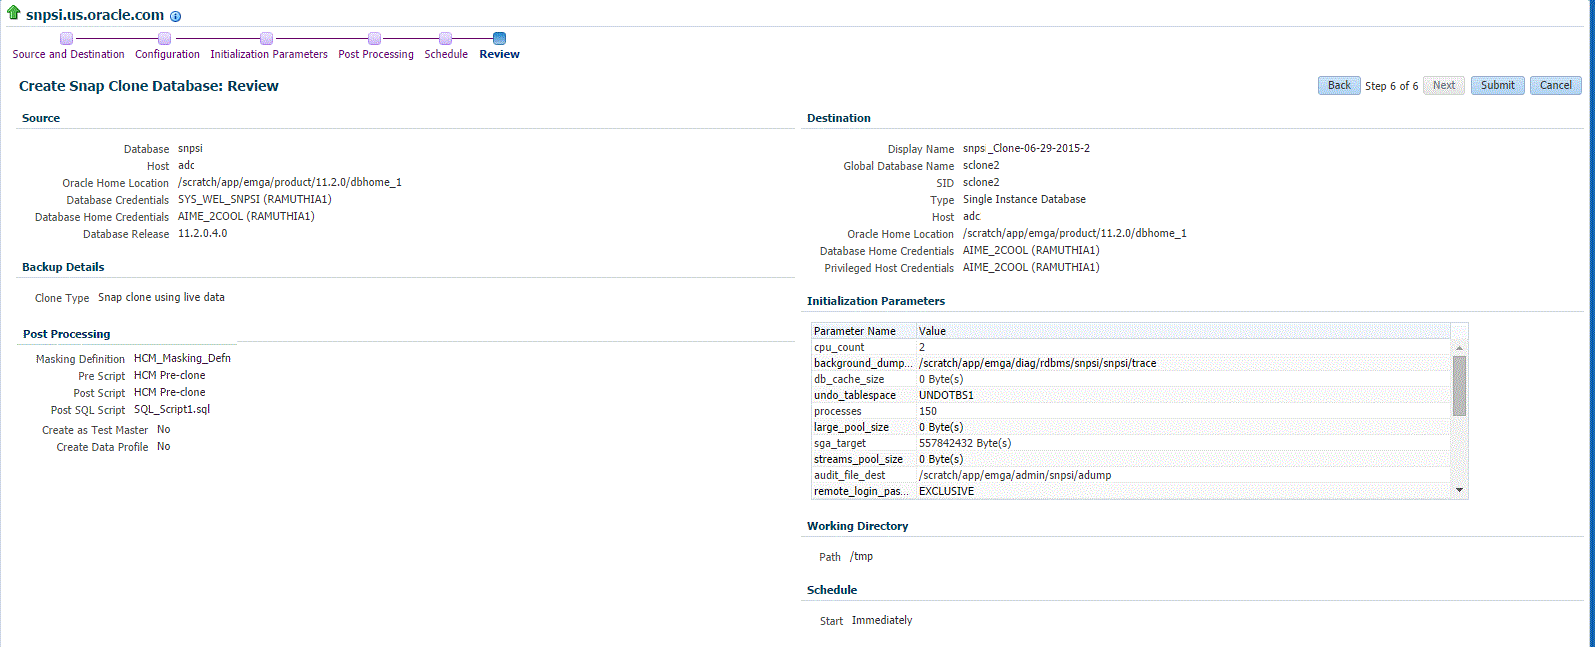Click the parameters table scroll up arrow
The height and width of the screenshot is (647, 1595).
click(x=1459, y=348)
